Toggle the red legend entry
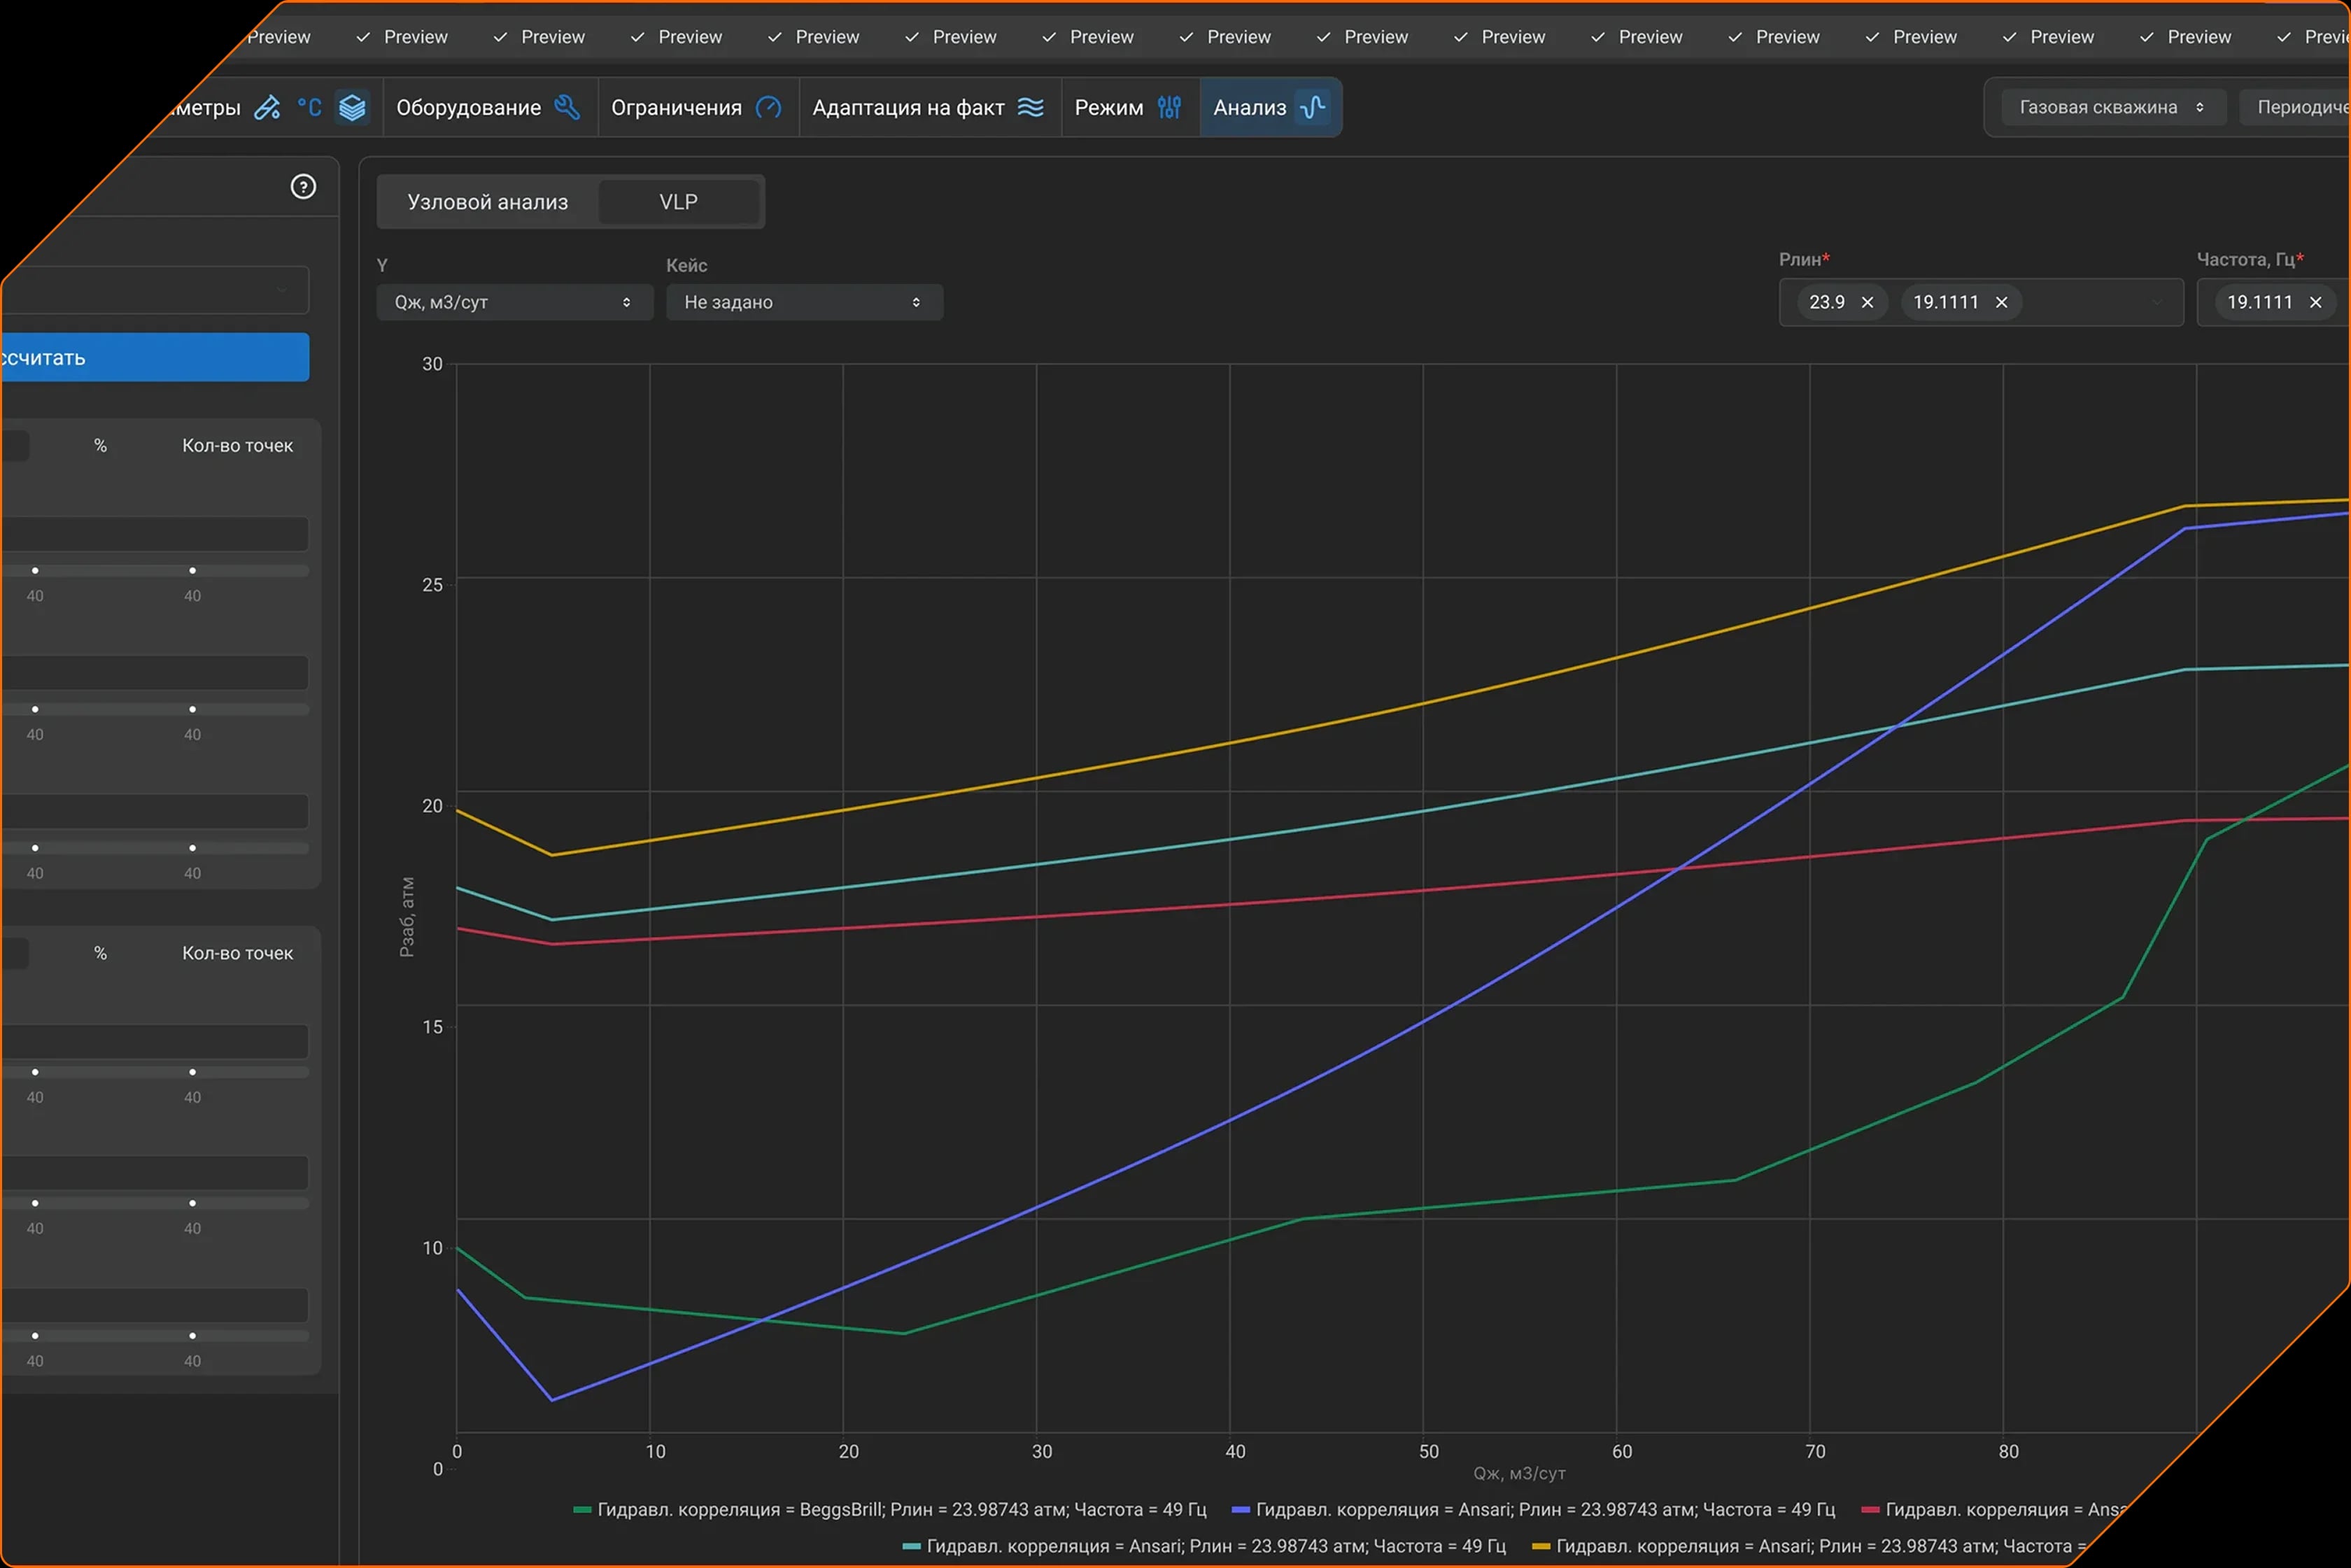 (x=1994, y=1509)
